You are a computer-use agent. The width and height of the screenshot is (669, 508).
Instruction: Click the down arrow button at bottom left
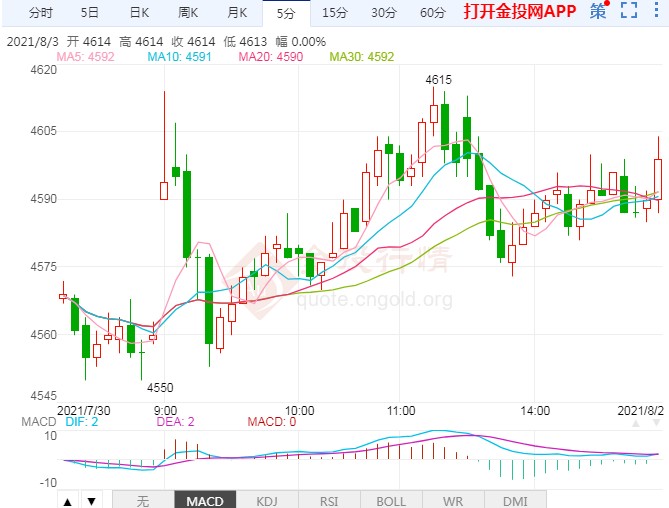(x=91, y=500)
